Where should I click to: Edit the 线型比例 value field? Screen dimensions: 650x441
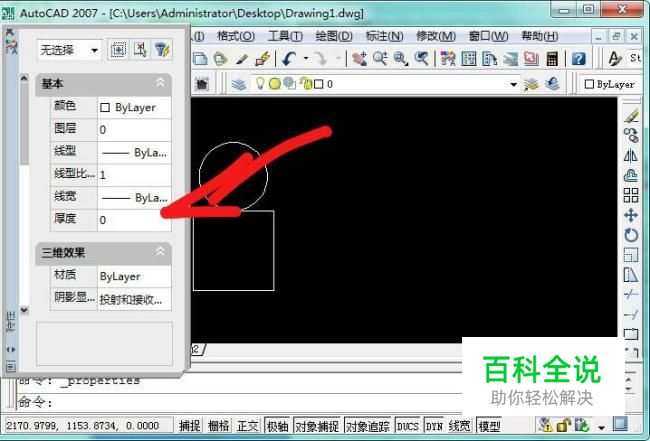[134, 174]
